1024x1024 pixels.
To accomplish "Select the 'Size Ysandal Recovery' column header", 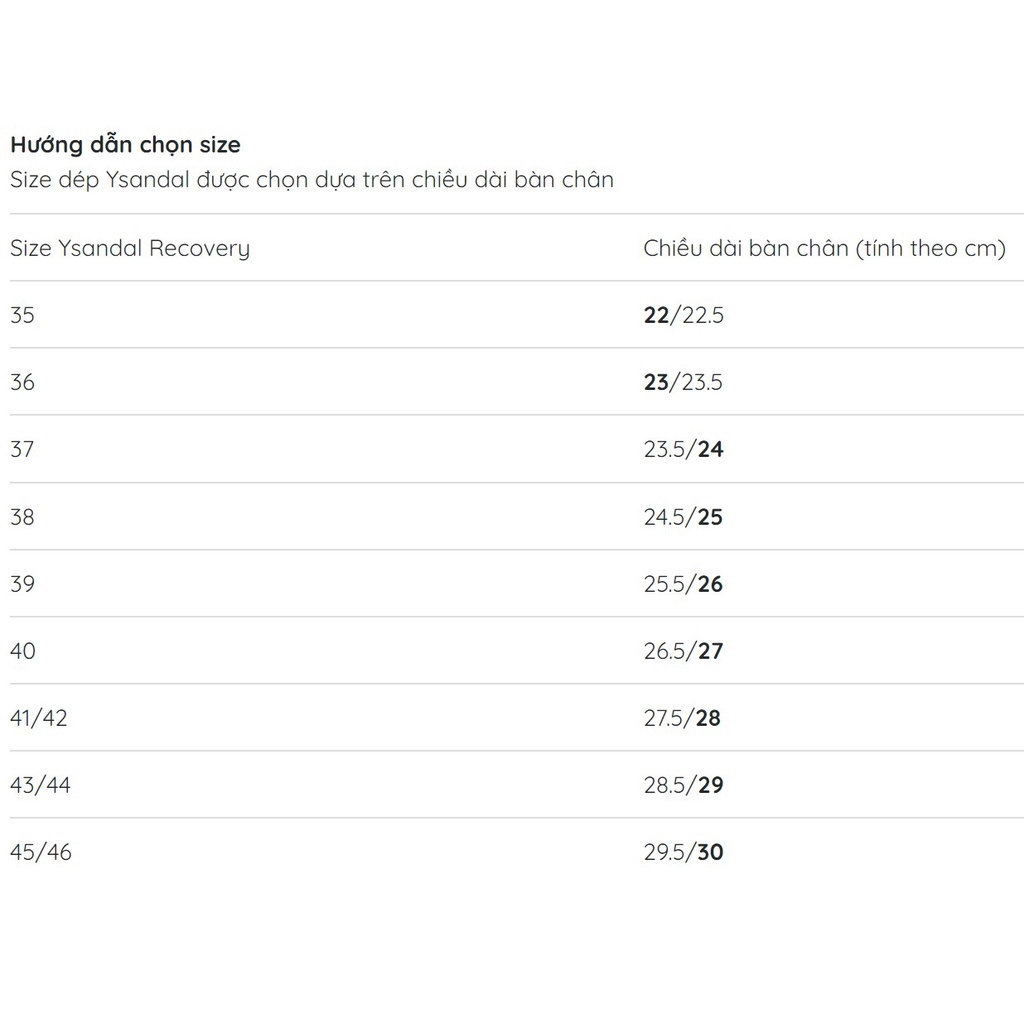I will [130, 248].
